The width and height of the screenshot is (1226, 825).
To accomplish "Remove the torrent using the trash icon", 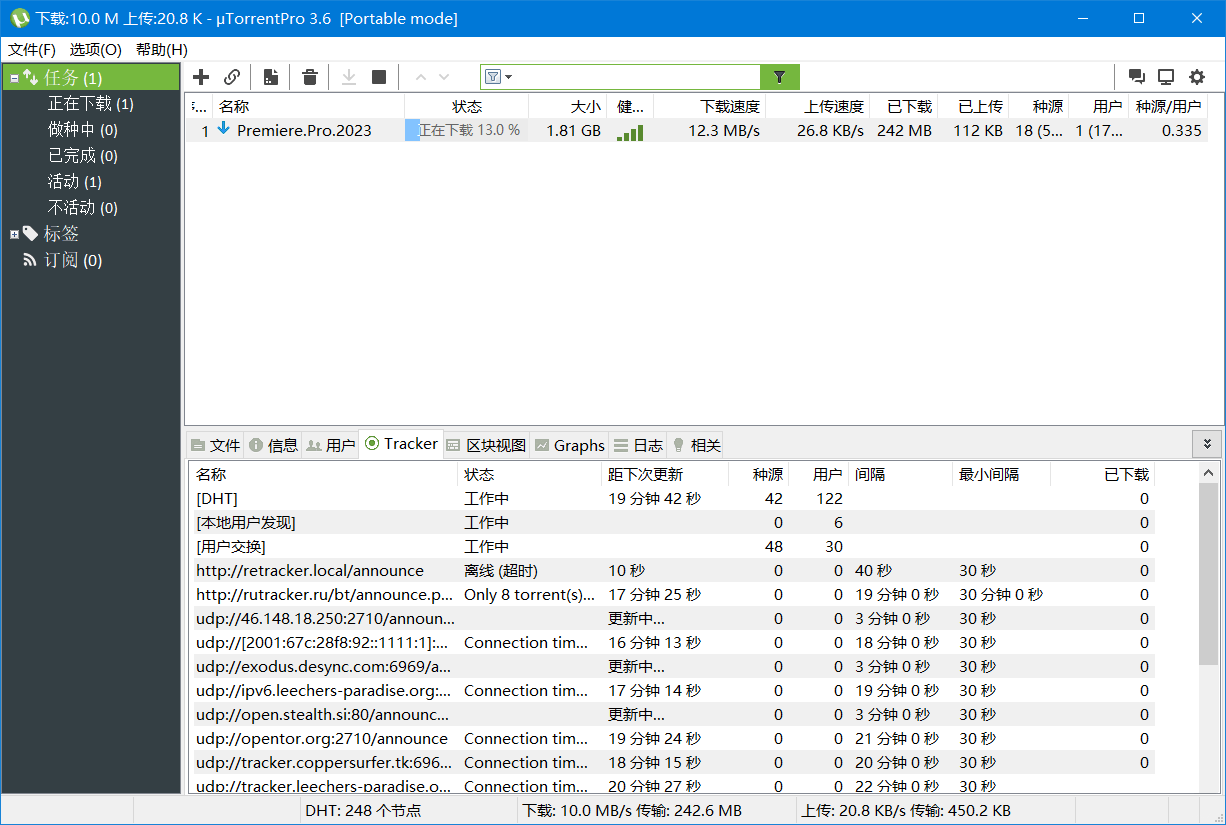I will pos(309,76).
